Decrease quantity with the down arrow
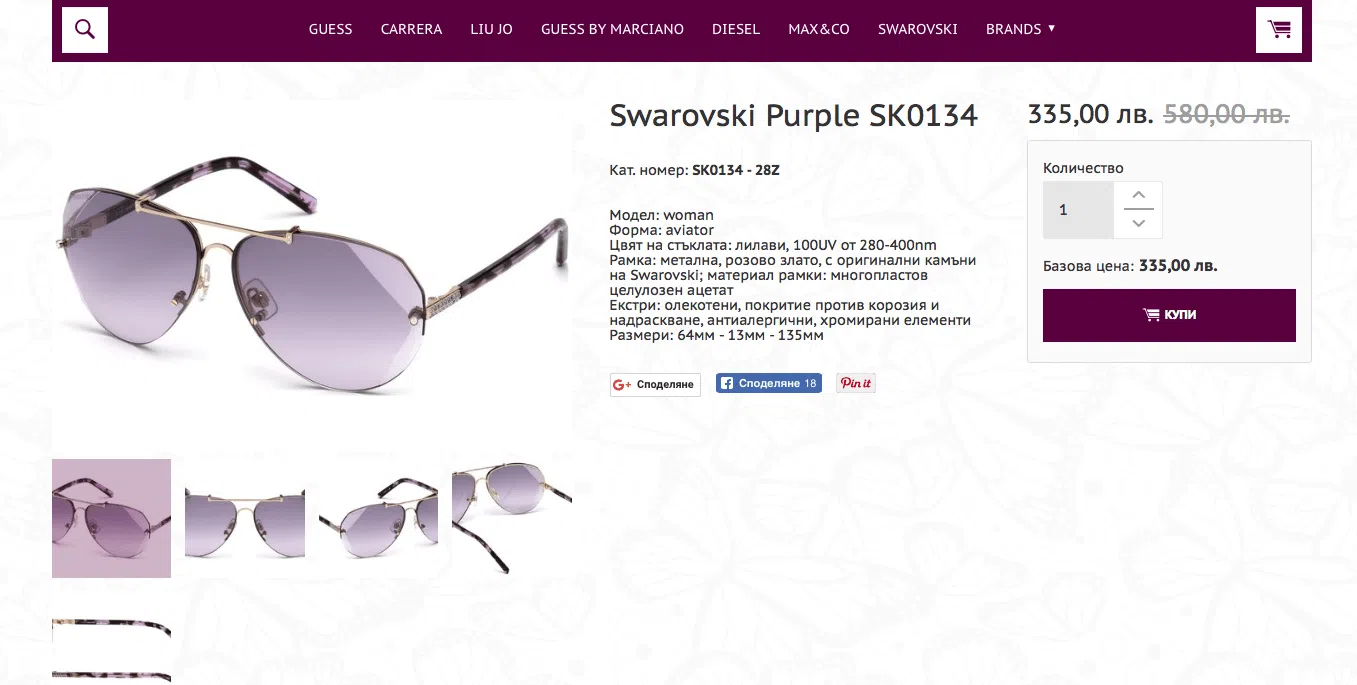The image size is (1357, 685). (x=1138, y=224)
